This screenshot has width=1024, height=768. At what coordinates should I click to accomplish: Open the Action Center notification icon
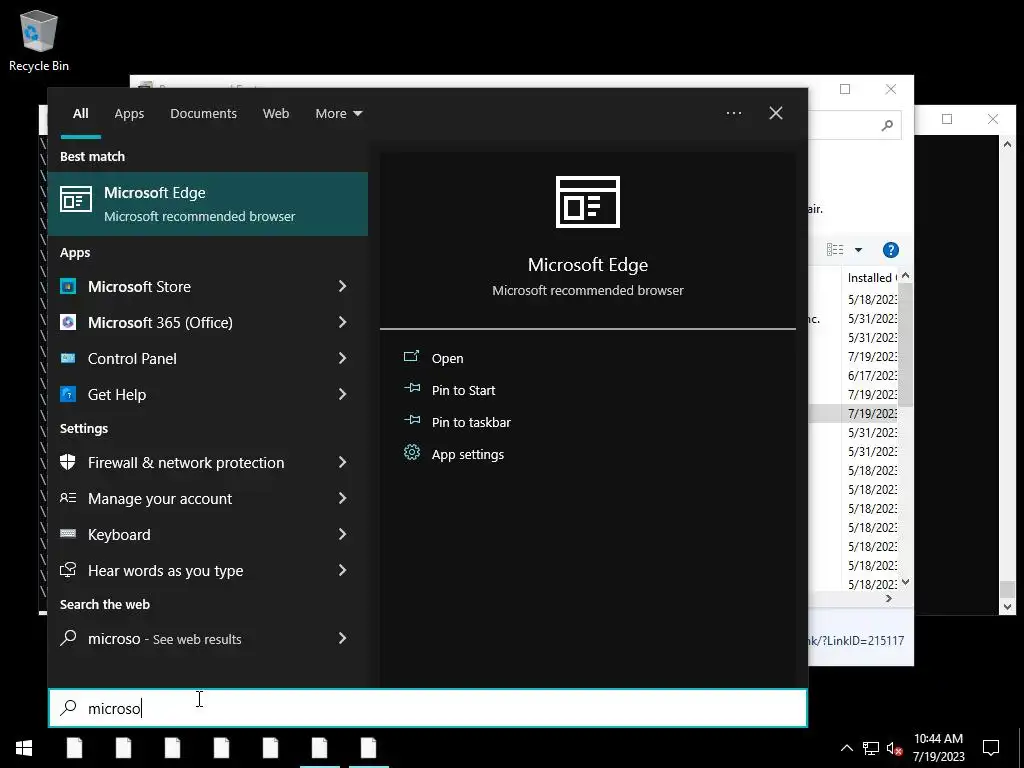point(991,748)
